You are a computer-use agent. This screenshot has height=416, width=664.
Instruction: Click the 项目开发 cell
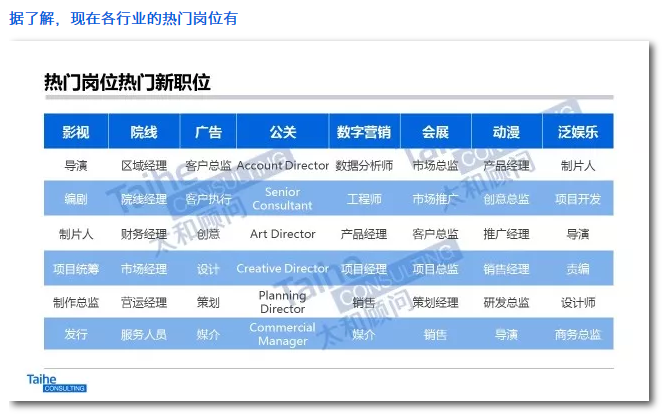pos(578,199)
